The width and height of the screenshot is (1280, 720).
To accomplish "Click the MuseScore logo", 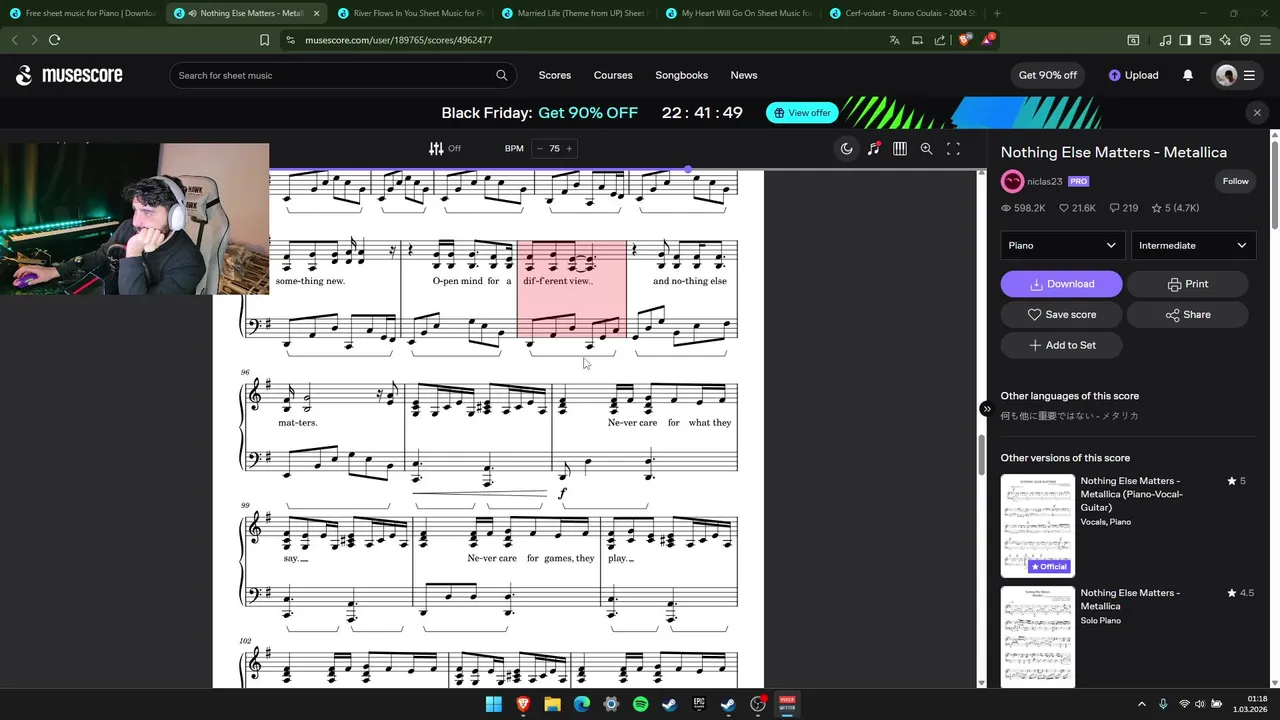I will click(x=69, y=75).
